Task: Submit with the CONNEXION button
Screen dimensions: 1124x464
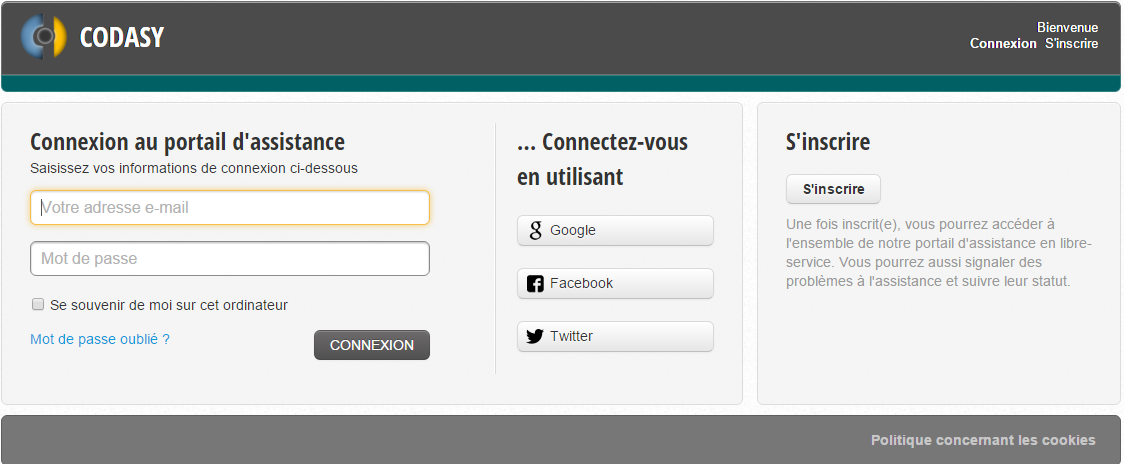Action: [x=372, y=345]
